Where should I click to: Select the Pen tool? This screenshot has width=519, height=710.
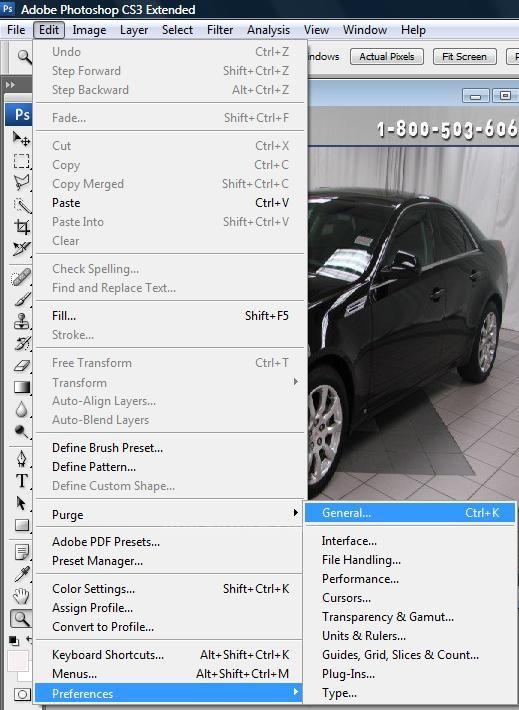point(21,459)
